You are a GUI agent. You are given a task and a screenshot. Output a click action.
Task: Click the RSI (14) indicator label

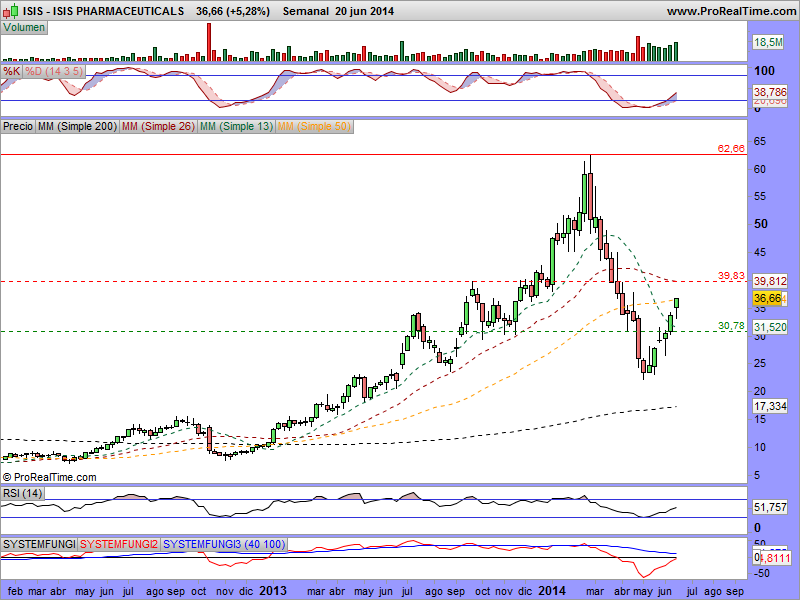(22, 493)
